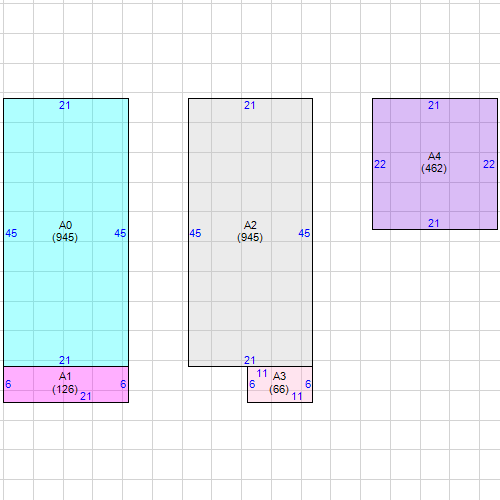The width and height of the screenshot is (500, 500).
Task: Click the "(945)" area value inside A0
Action: (65, 237)
